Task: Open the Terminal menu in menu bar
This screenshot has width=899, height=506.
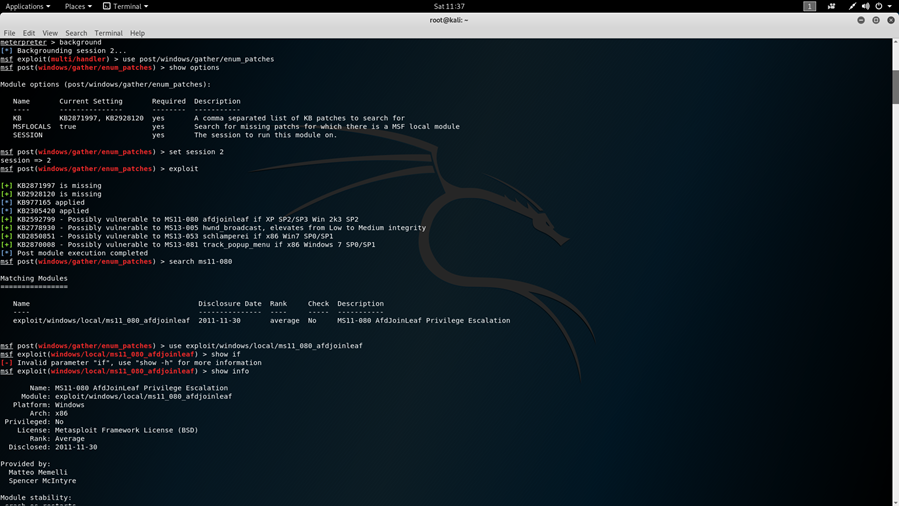Action: pos(108,33)
